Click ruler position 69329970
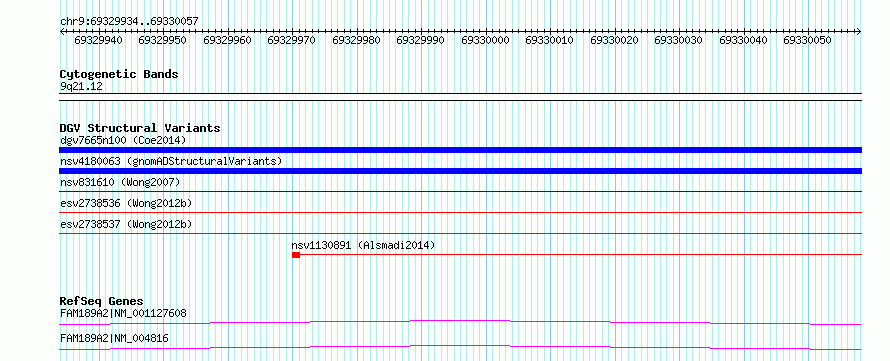The height and width of the screenshot is (361, 890). (291, 40)
